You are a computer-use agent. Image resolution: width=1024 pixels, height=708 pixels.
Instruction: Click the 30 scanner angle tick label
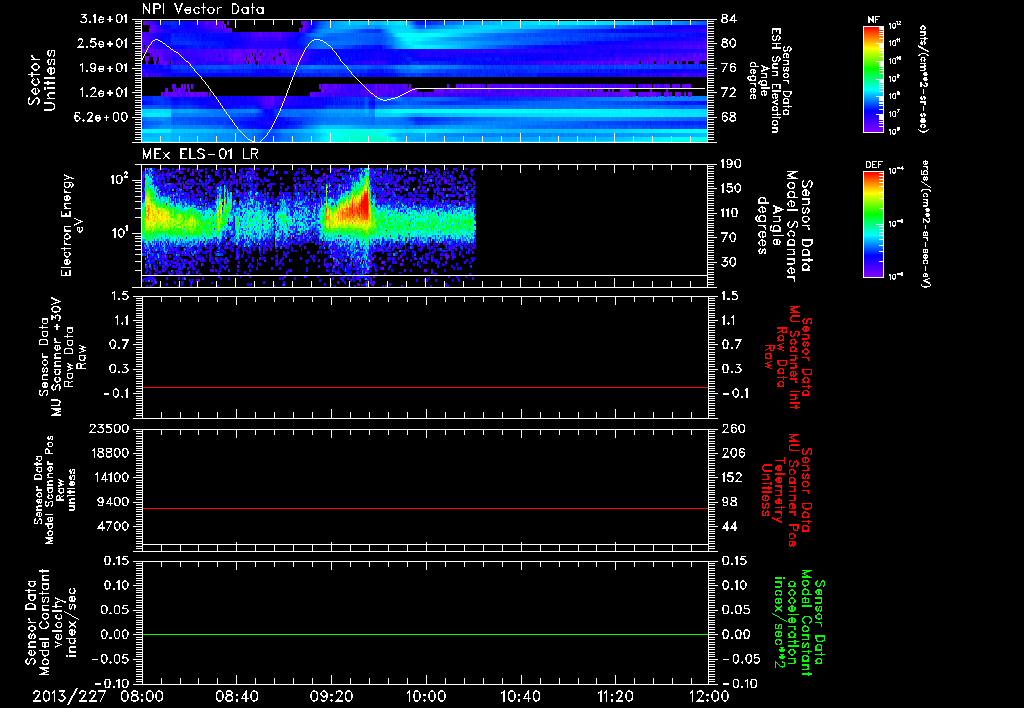pos(729,262)
